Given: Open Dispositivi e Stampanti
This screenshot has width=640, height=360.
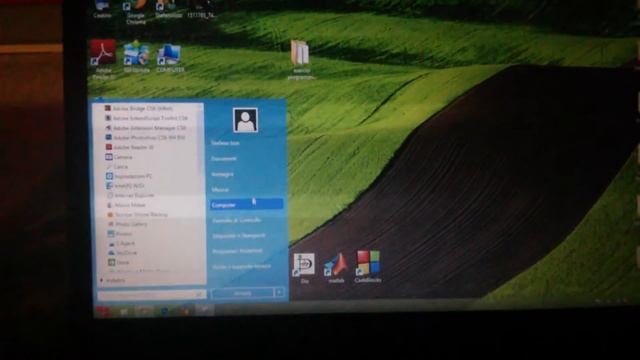Looking at the screenshot, I should [239, 236].
